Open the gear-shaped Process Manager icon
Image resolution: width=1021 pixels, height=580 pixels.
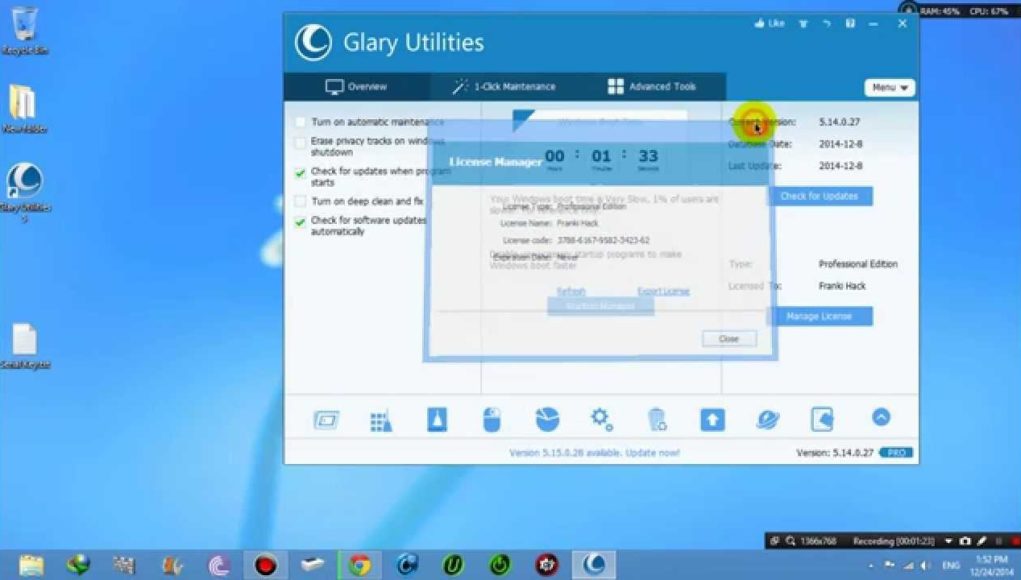[601, 419]
